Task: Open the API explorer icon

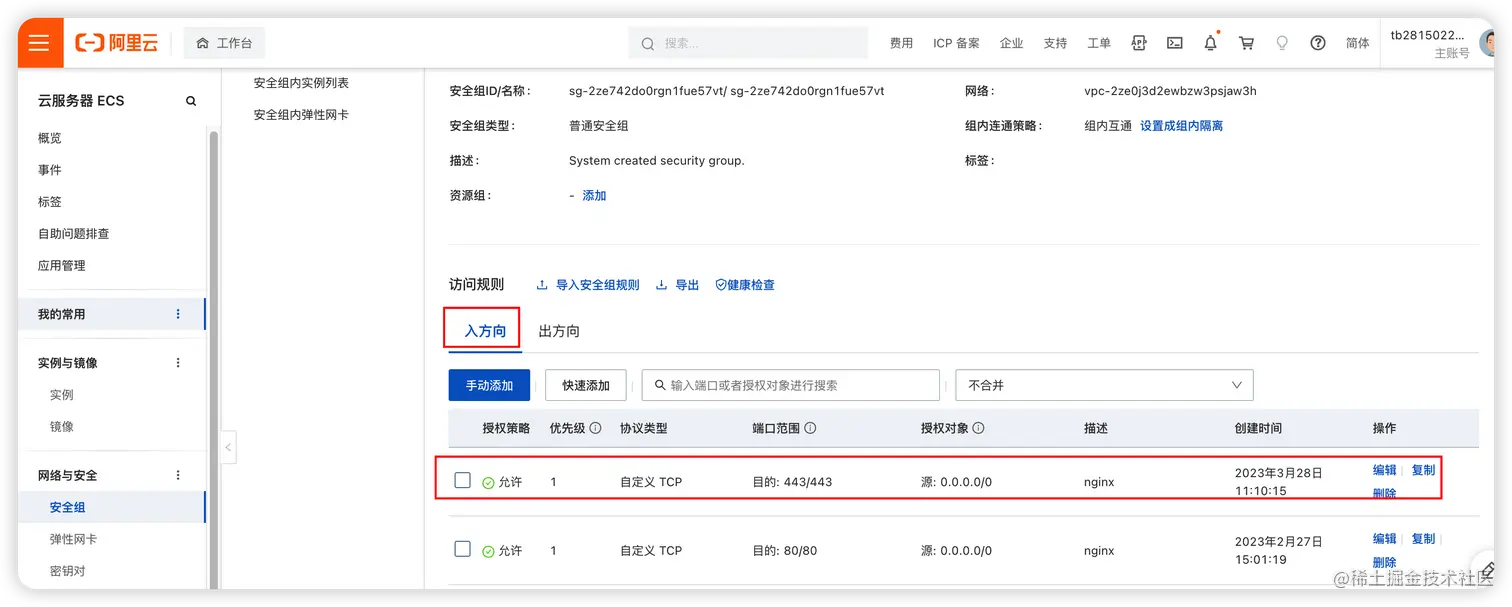Action: [x=1139, y=43]
